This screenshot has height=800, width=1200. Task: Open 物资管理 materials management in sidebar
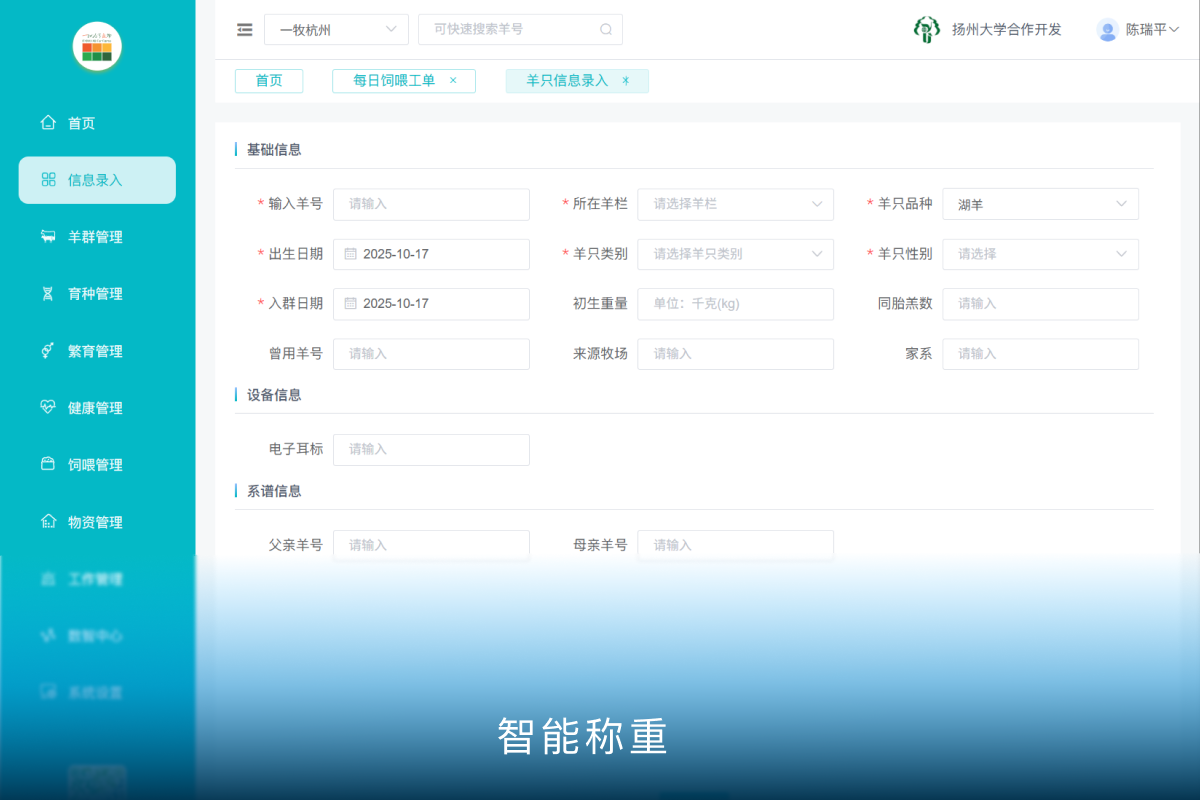[x=47, y=521]
